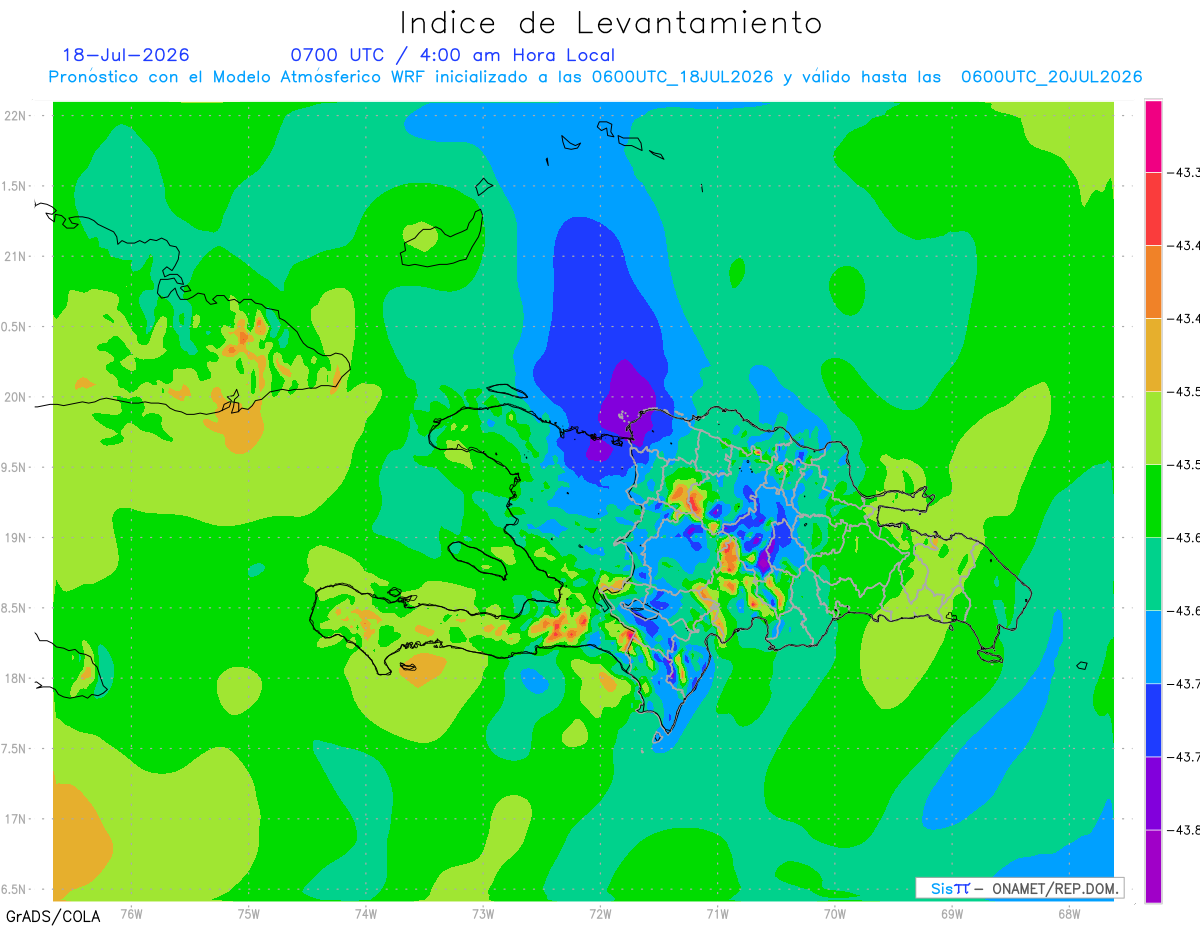Click the '73W' longitude label
Image resolution: width=1200 pixels, height=927 pixels.
tap(483, 913)
